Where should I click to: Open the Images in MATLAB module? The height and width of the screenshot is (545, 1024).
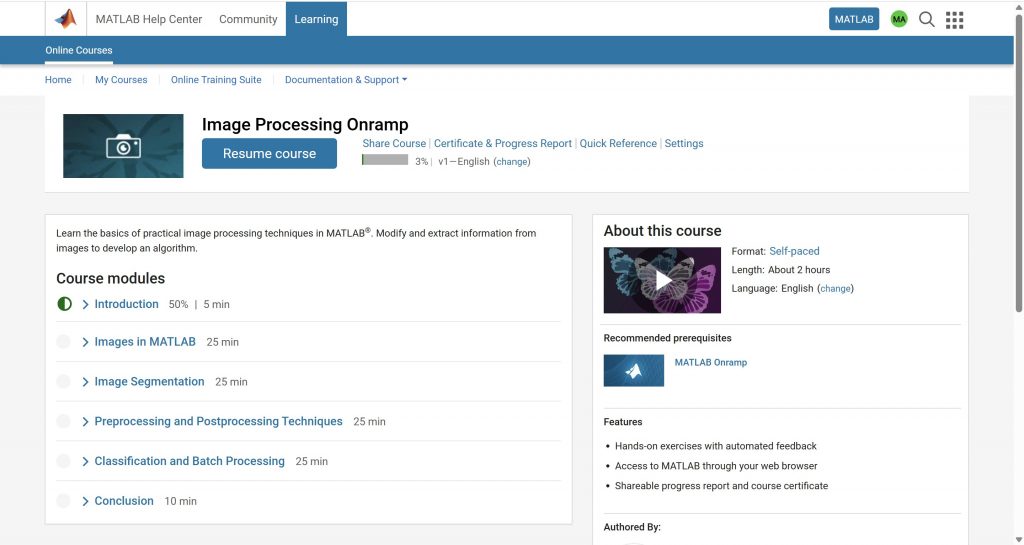[x=145, y=341]
